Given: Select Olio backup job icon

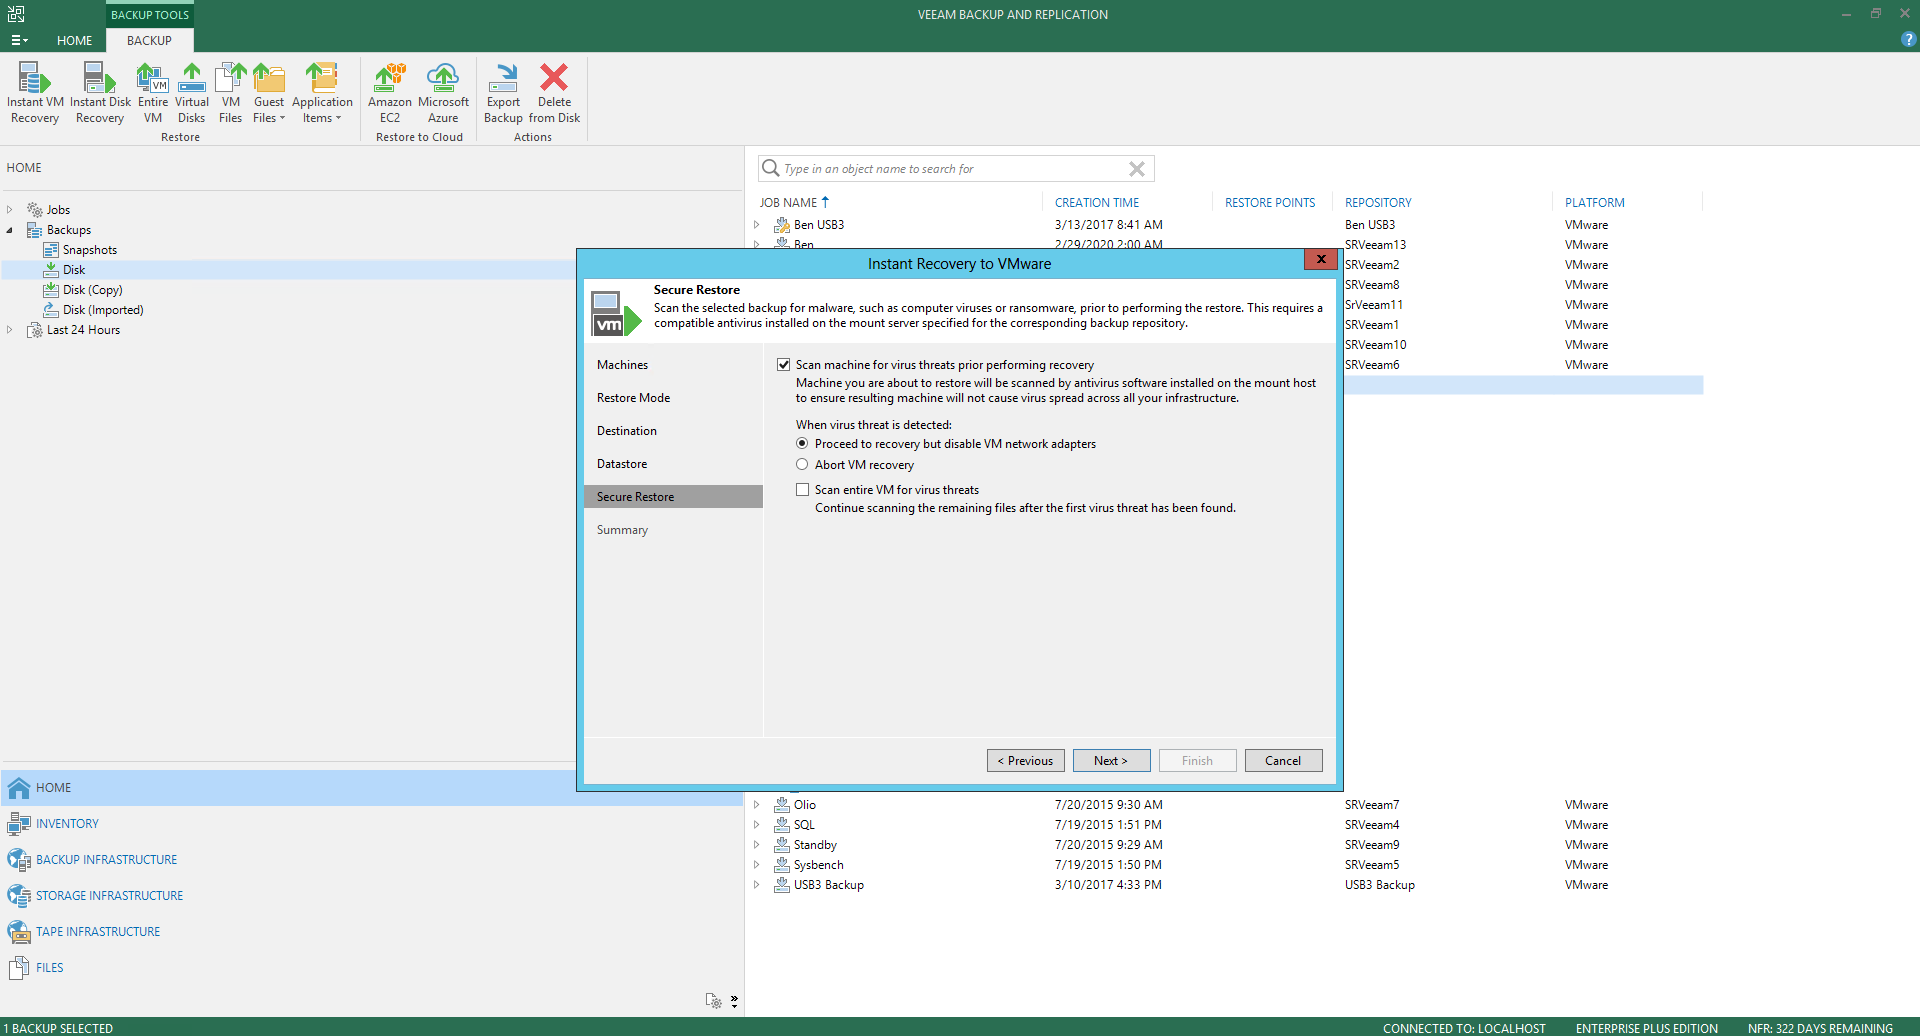Looking at the screenshot, I should click(782, 805).
